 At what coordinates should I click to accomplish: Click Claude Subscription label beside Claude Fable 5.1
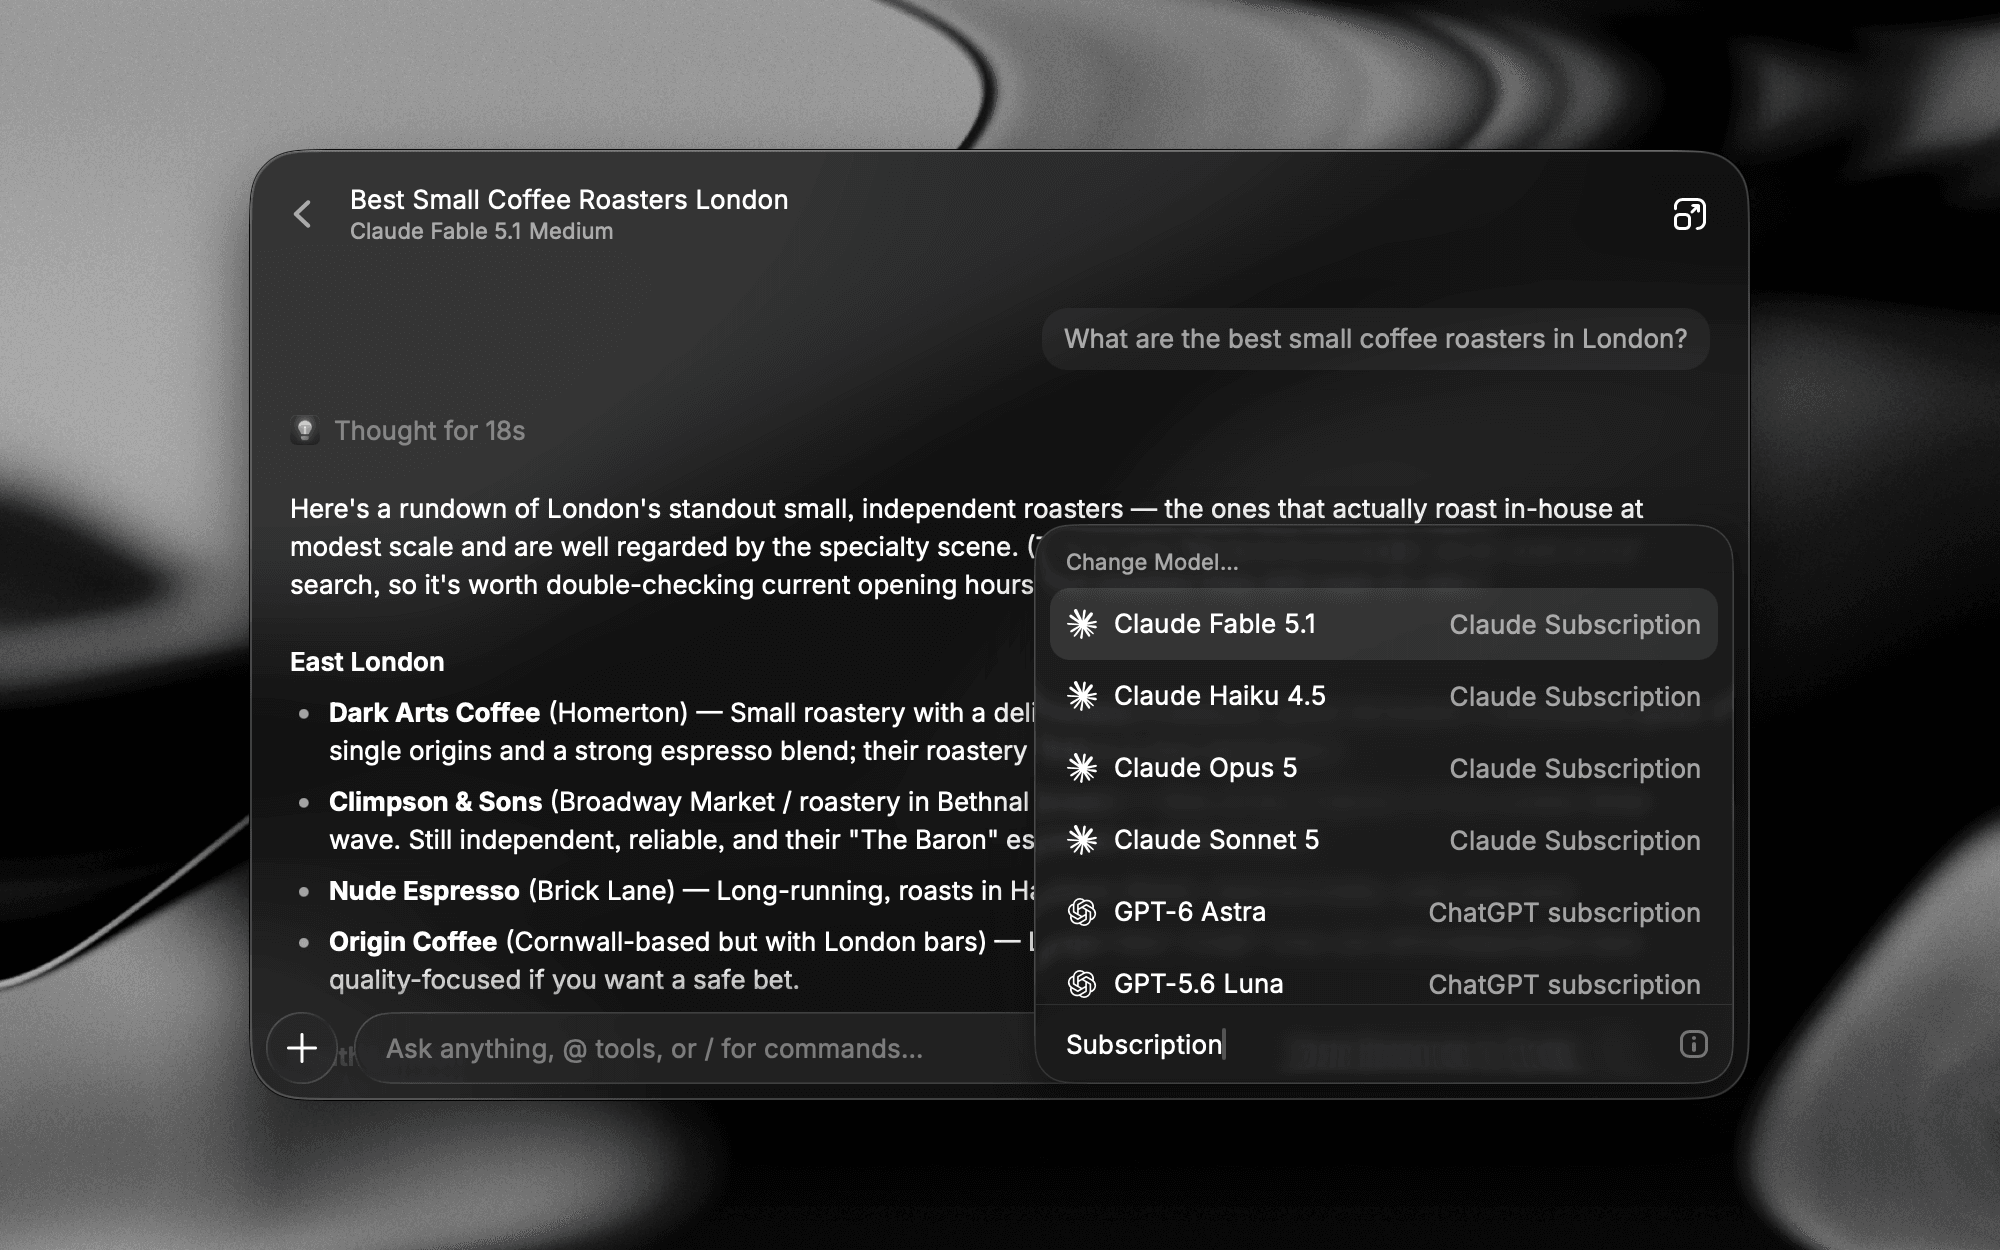tap(1575, 624)
